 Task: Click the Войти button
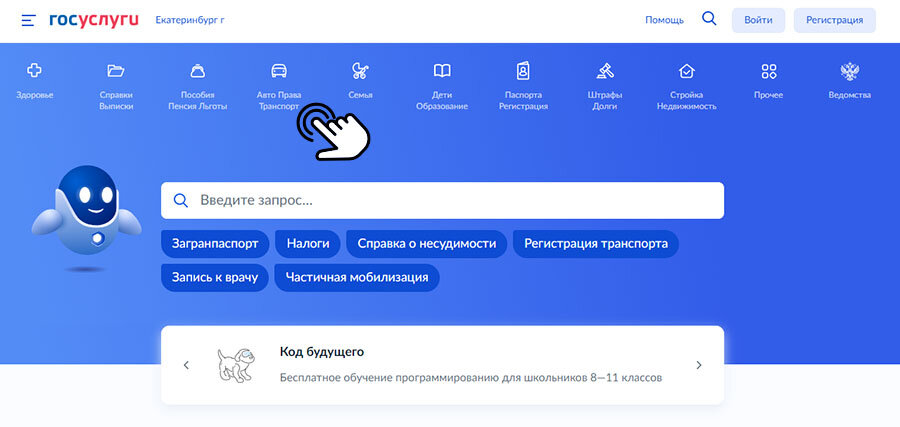click(x=758, y=20)
